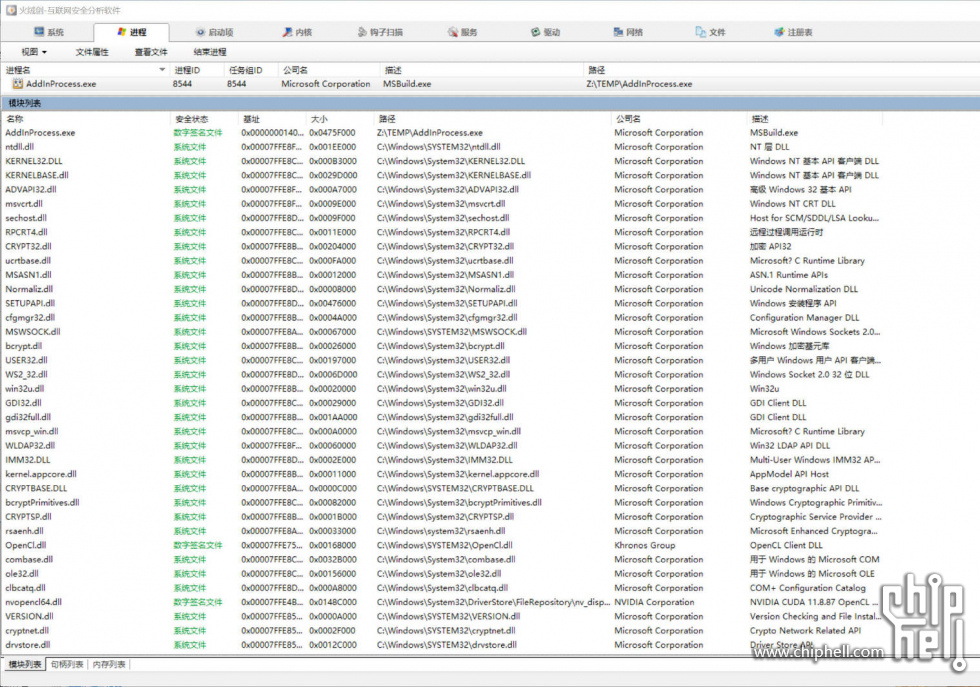Switch to the 句柄列表 bottom tab

[x=67, y=664]
